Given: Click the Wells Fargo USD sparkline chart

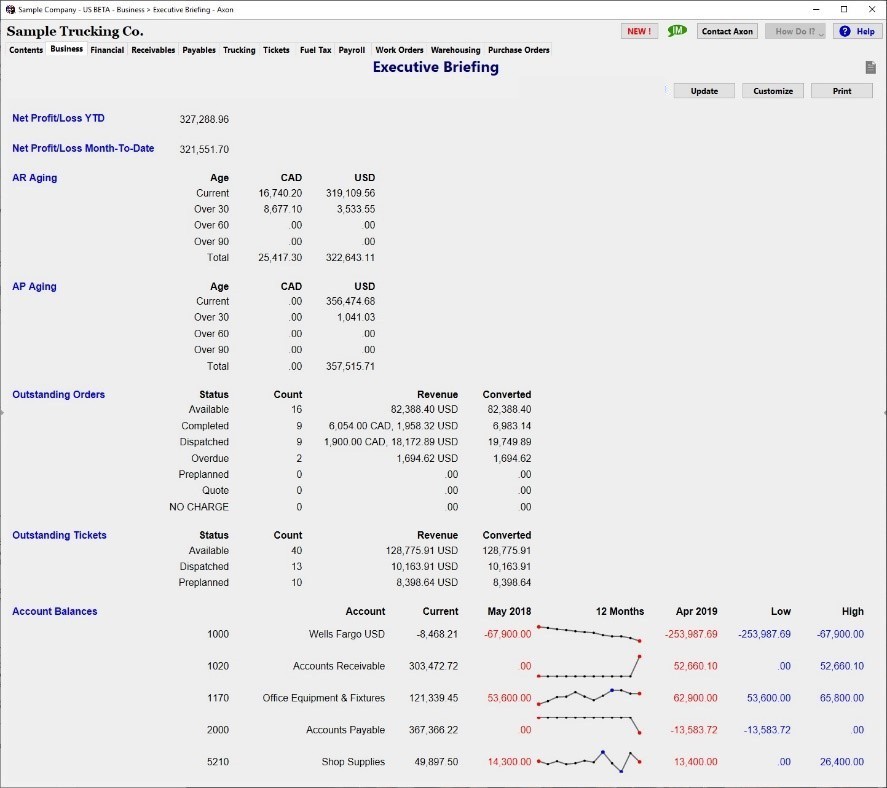Looking at the screenshot, I should coord(589,634).
